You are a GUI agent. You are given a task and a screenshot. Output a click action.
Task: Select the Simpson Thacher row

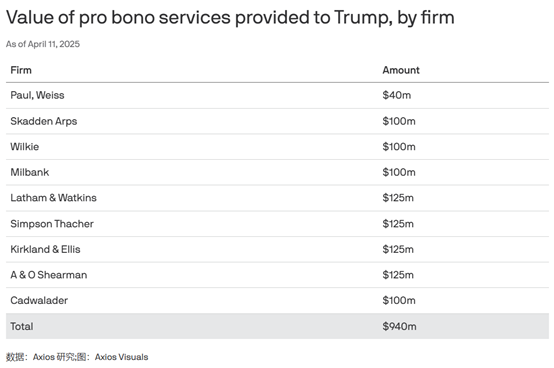277,224
